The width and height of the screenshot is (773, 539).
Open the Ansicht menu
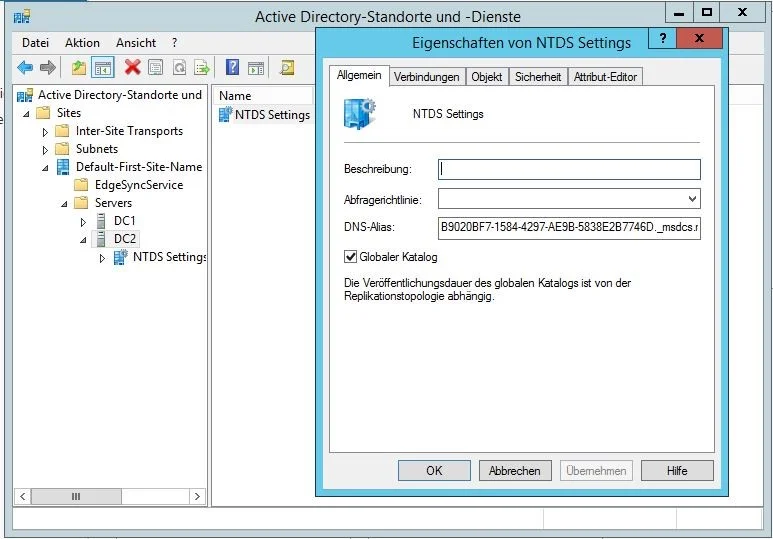[x=136, y=43]
